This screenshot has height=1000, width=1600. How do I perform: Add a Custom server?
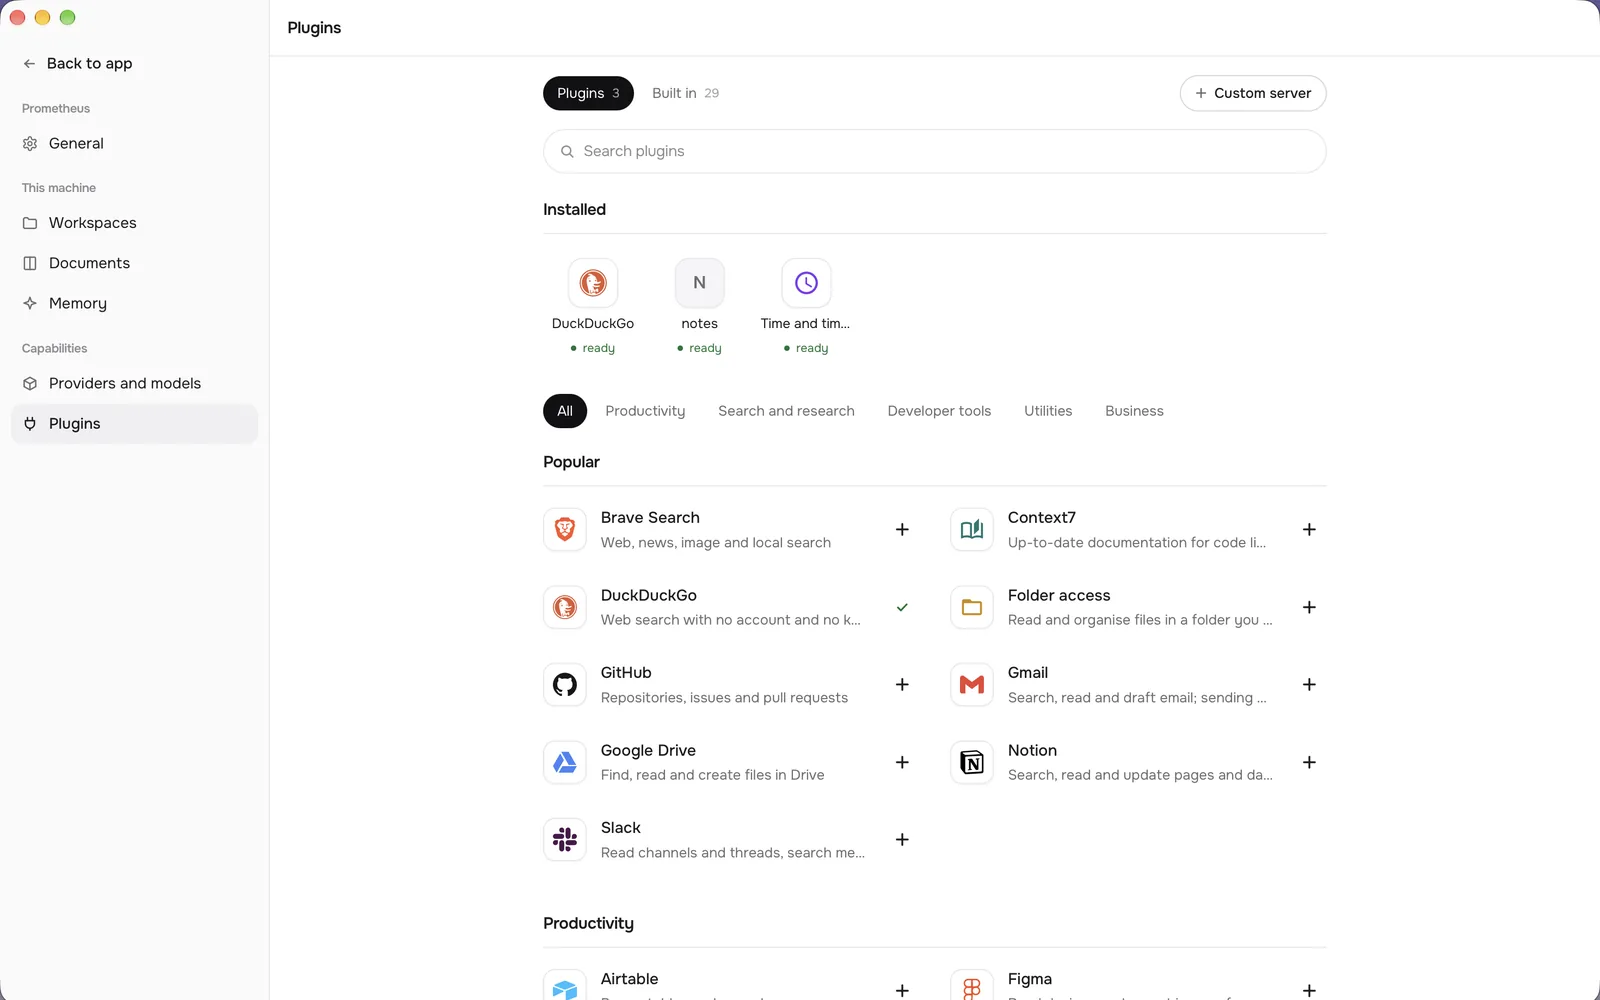1253,93
